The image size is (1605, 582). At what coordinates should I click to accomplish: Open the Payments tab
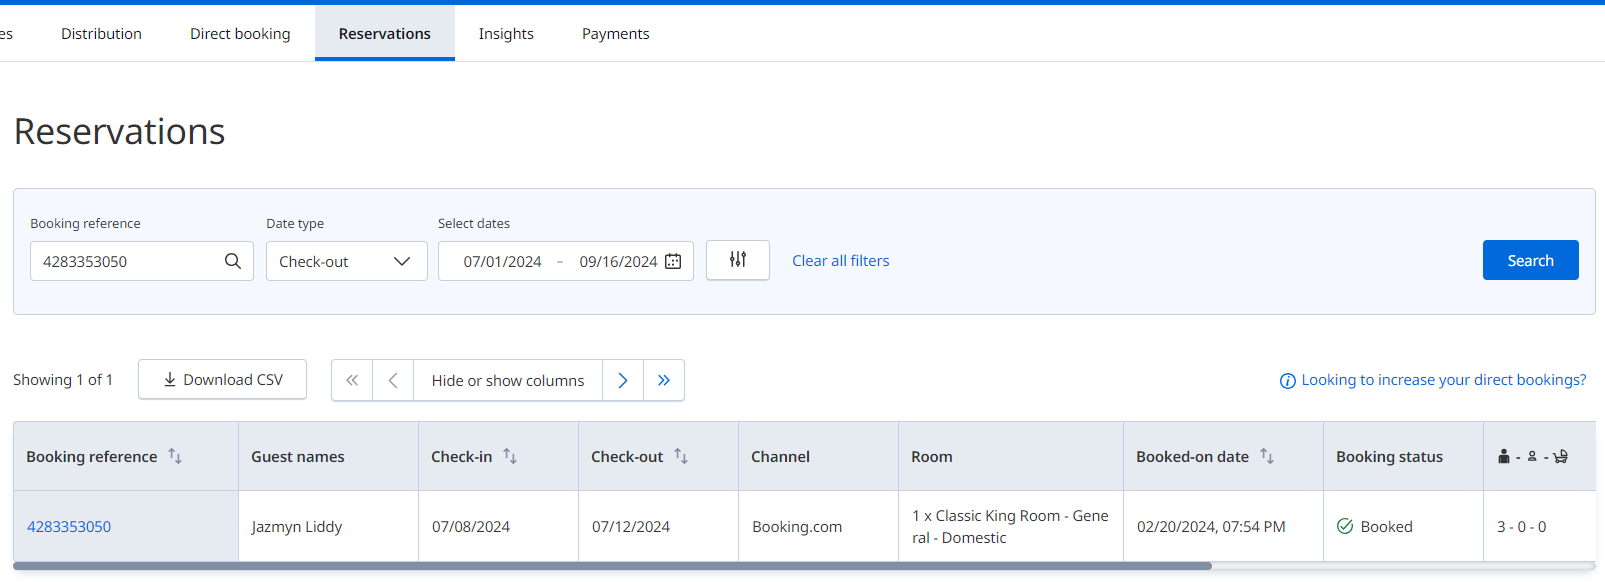tap(616, 33)
